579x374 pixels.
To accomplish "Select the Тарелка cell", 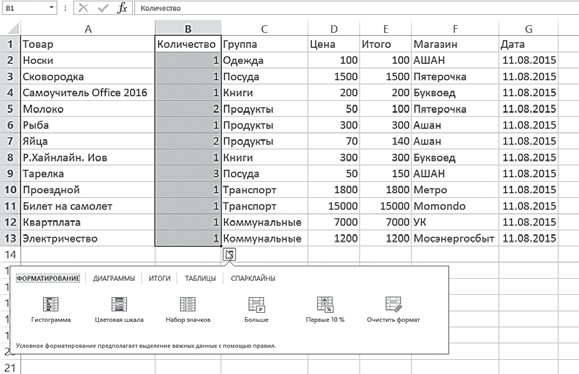I will [88, 174].
